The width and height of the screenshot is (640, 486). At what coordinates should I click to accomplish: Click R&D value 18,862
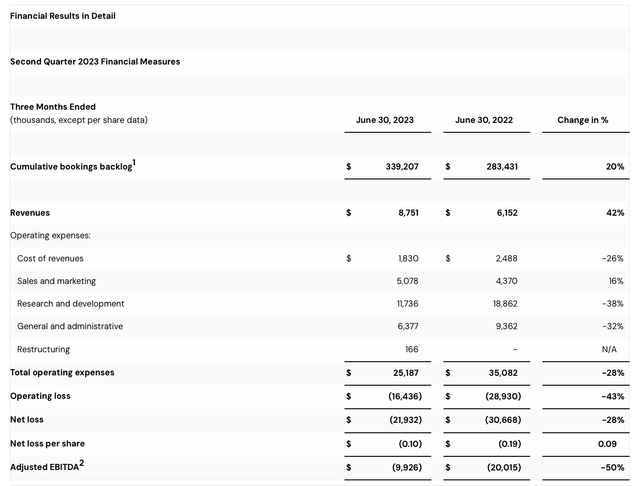tap(505, 304)
